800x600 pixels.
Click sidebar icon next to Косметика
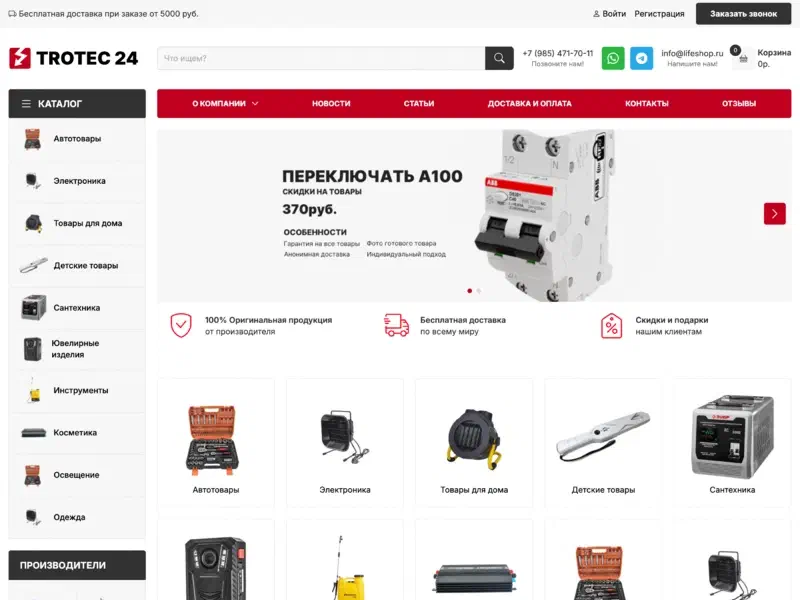(33, 433)
